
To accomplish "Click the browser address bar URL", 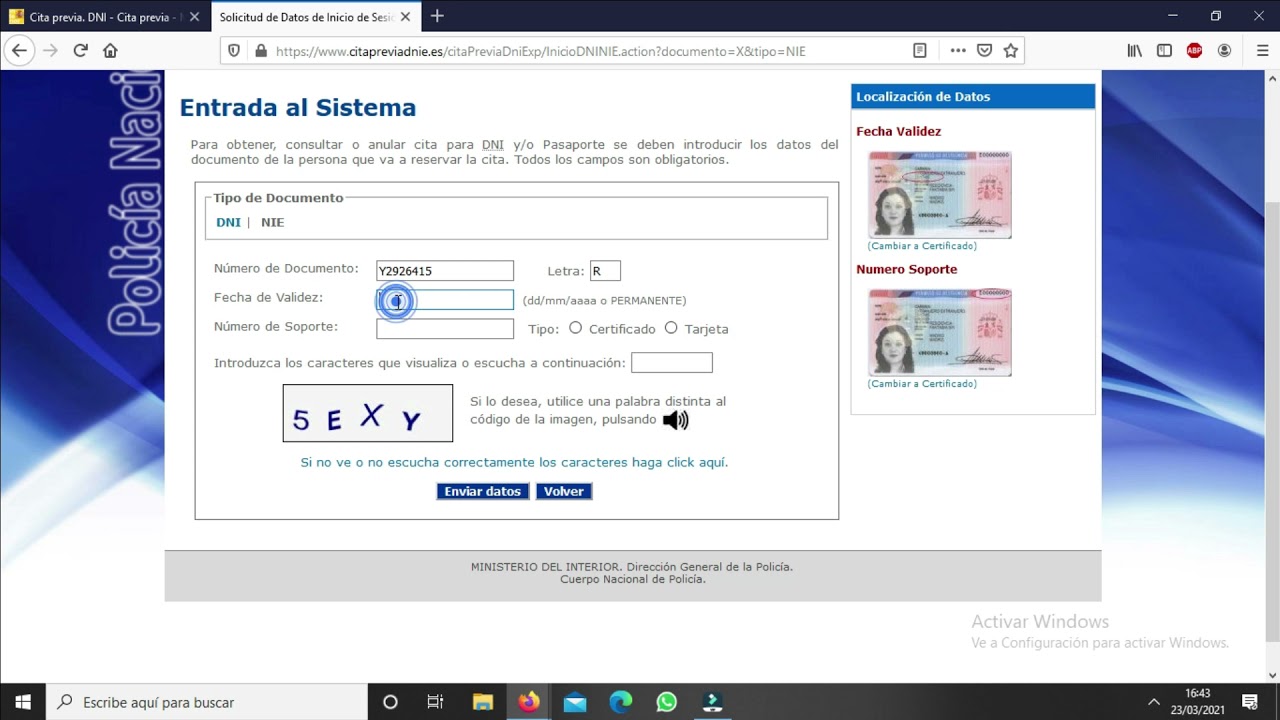I will tap(540, 51).
